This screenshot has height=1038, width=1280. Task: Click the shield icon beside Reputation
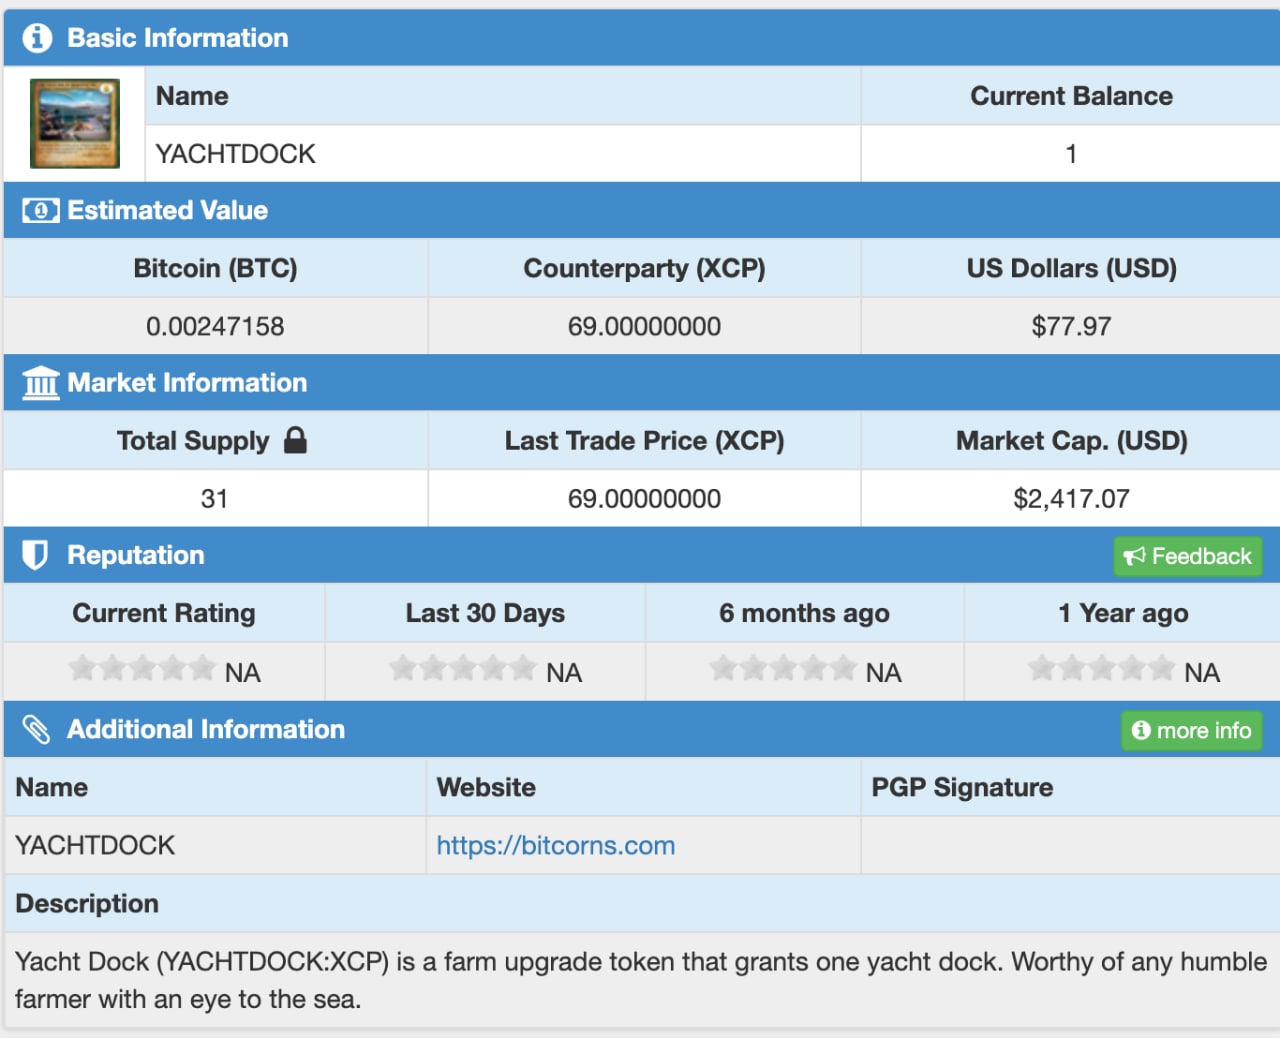[35, 555]
